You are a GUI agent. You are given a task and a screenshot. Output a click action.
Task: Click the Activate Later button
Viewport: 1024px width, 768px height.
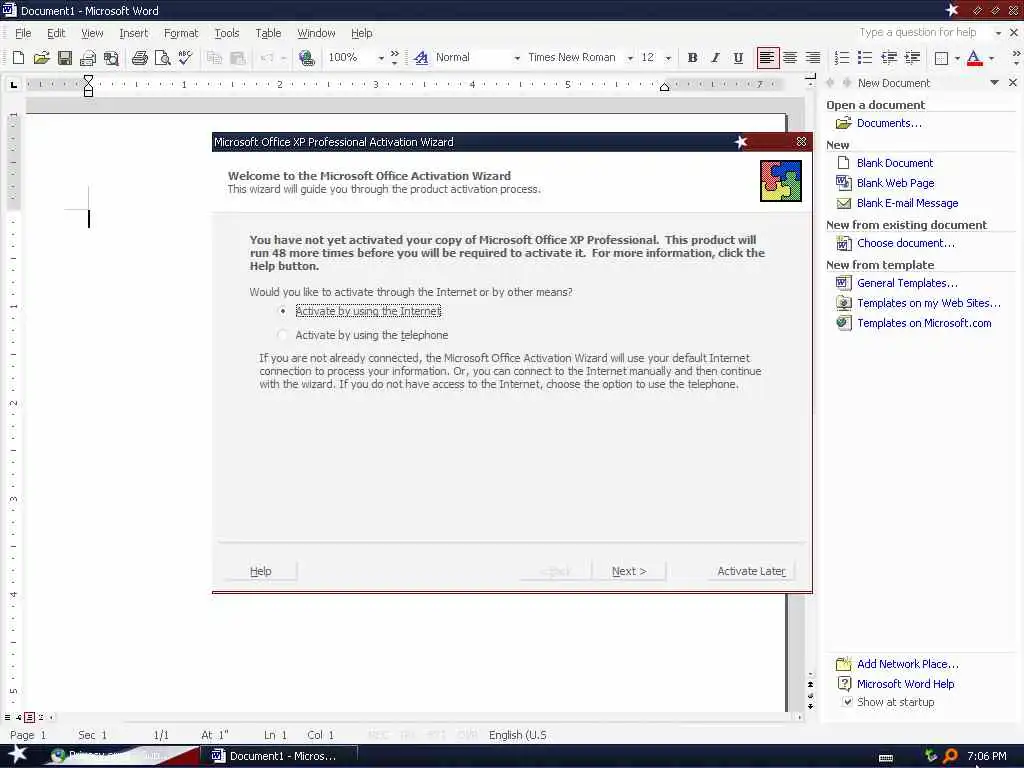751,571
